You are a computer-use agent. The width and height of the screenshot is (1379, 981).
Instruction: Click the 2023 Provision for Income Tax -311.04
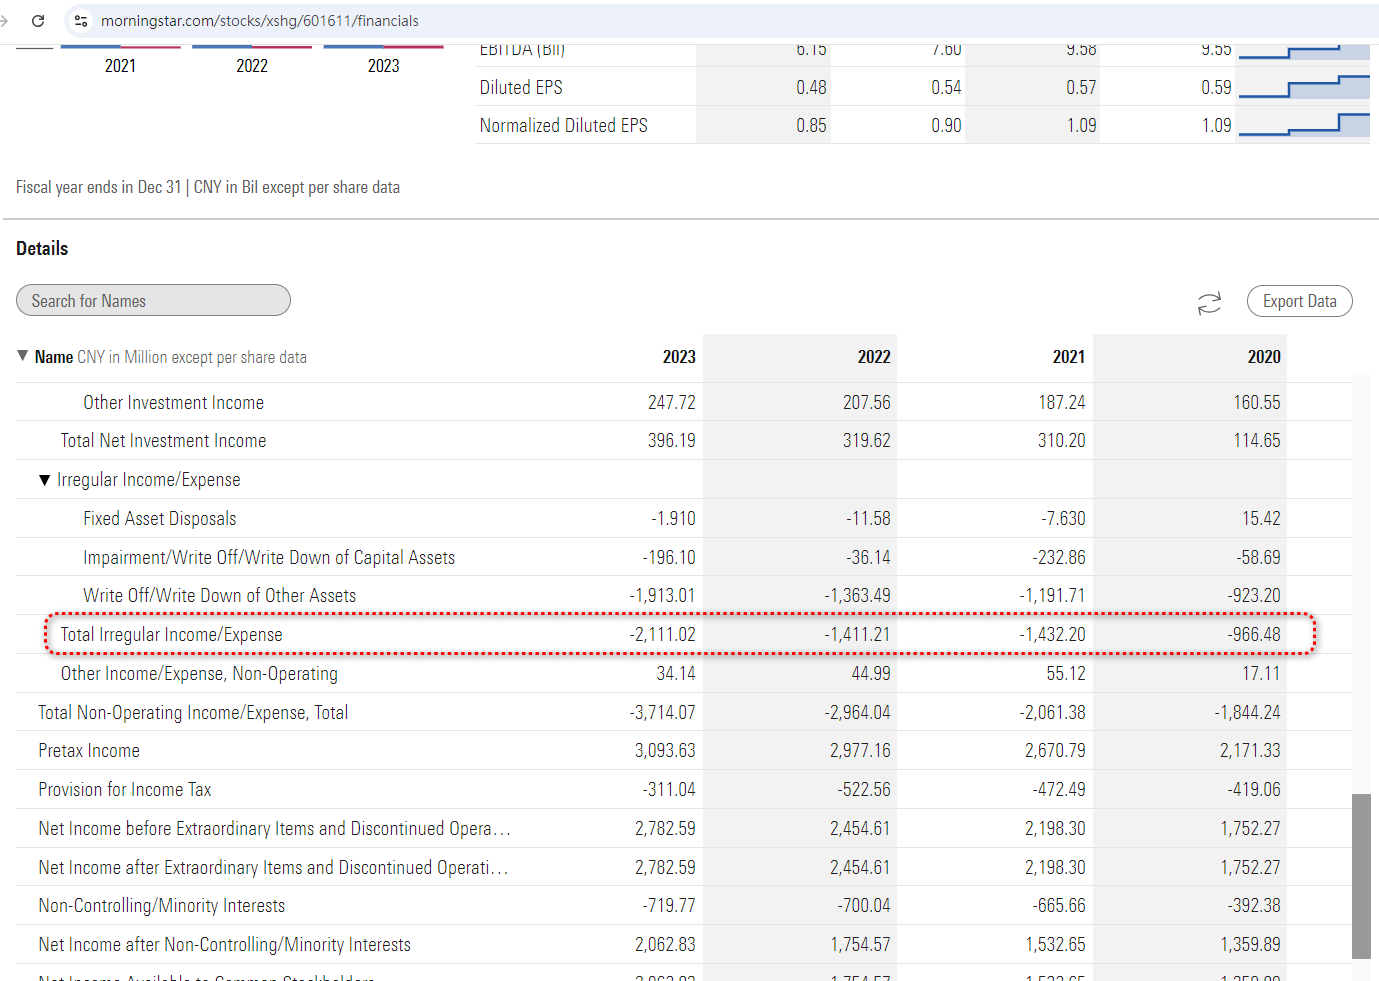point(669,790)
